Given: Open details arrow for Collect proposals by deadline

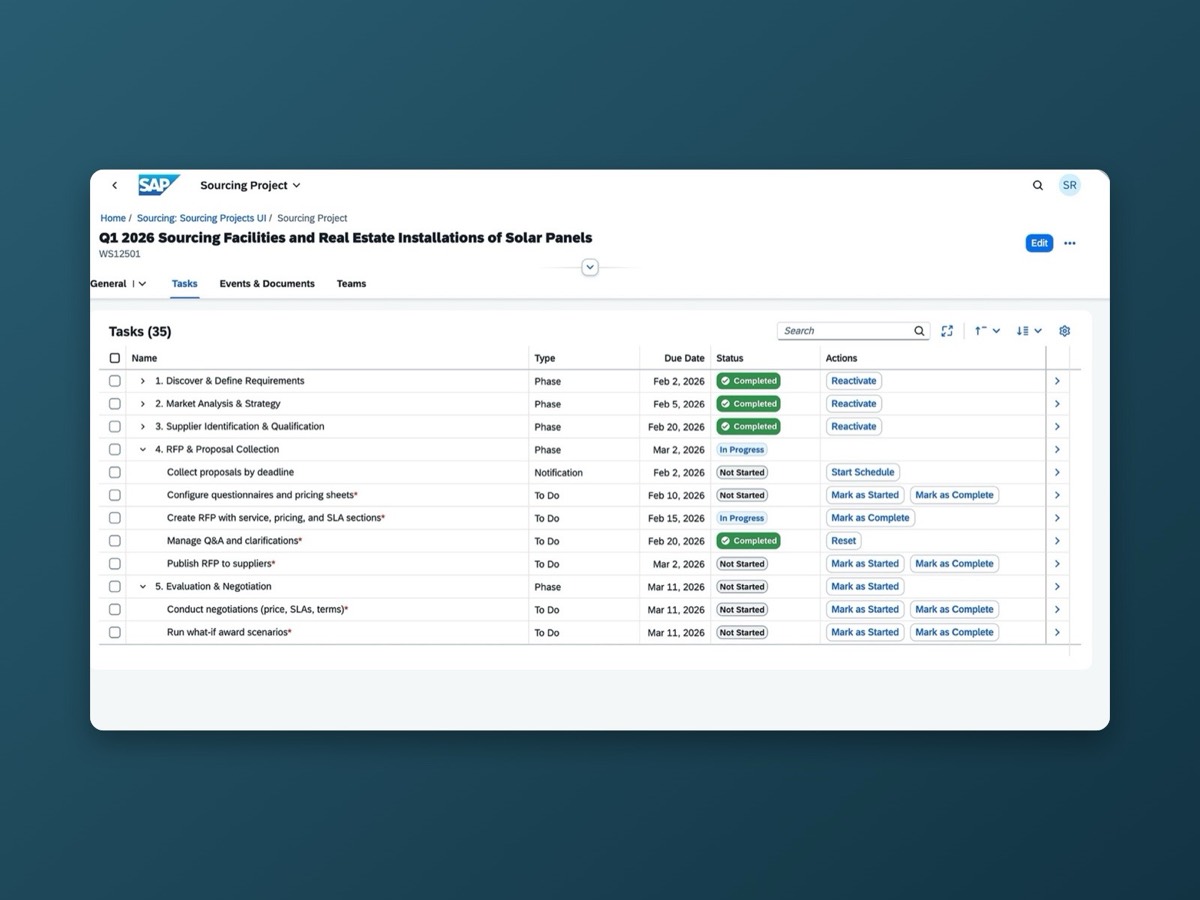Looking at the screenshot, I should 1057,473.
